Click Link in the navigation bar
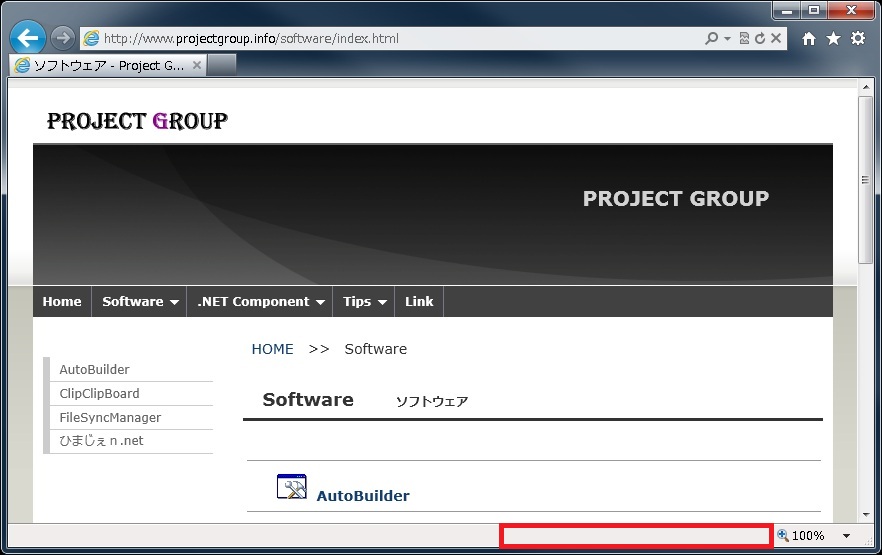Screen dimensions: 882x555 coord(419,302)
